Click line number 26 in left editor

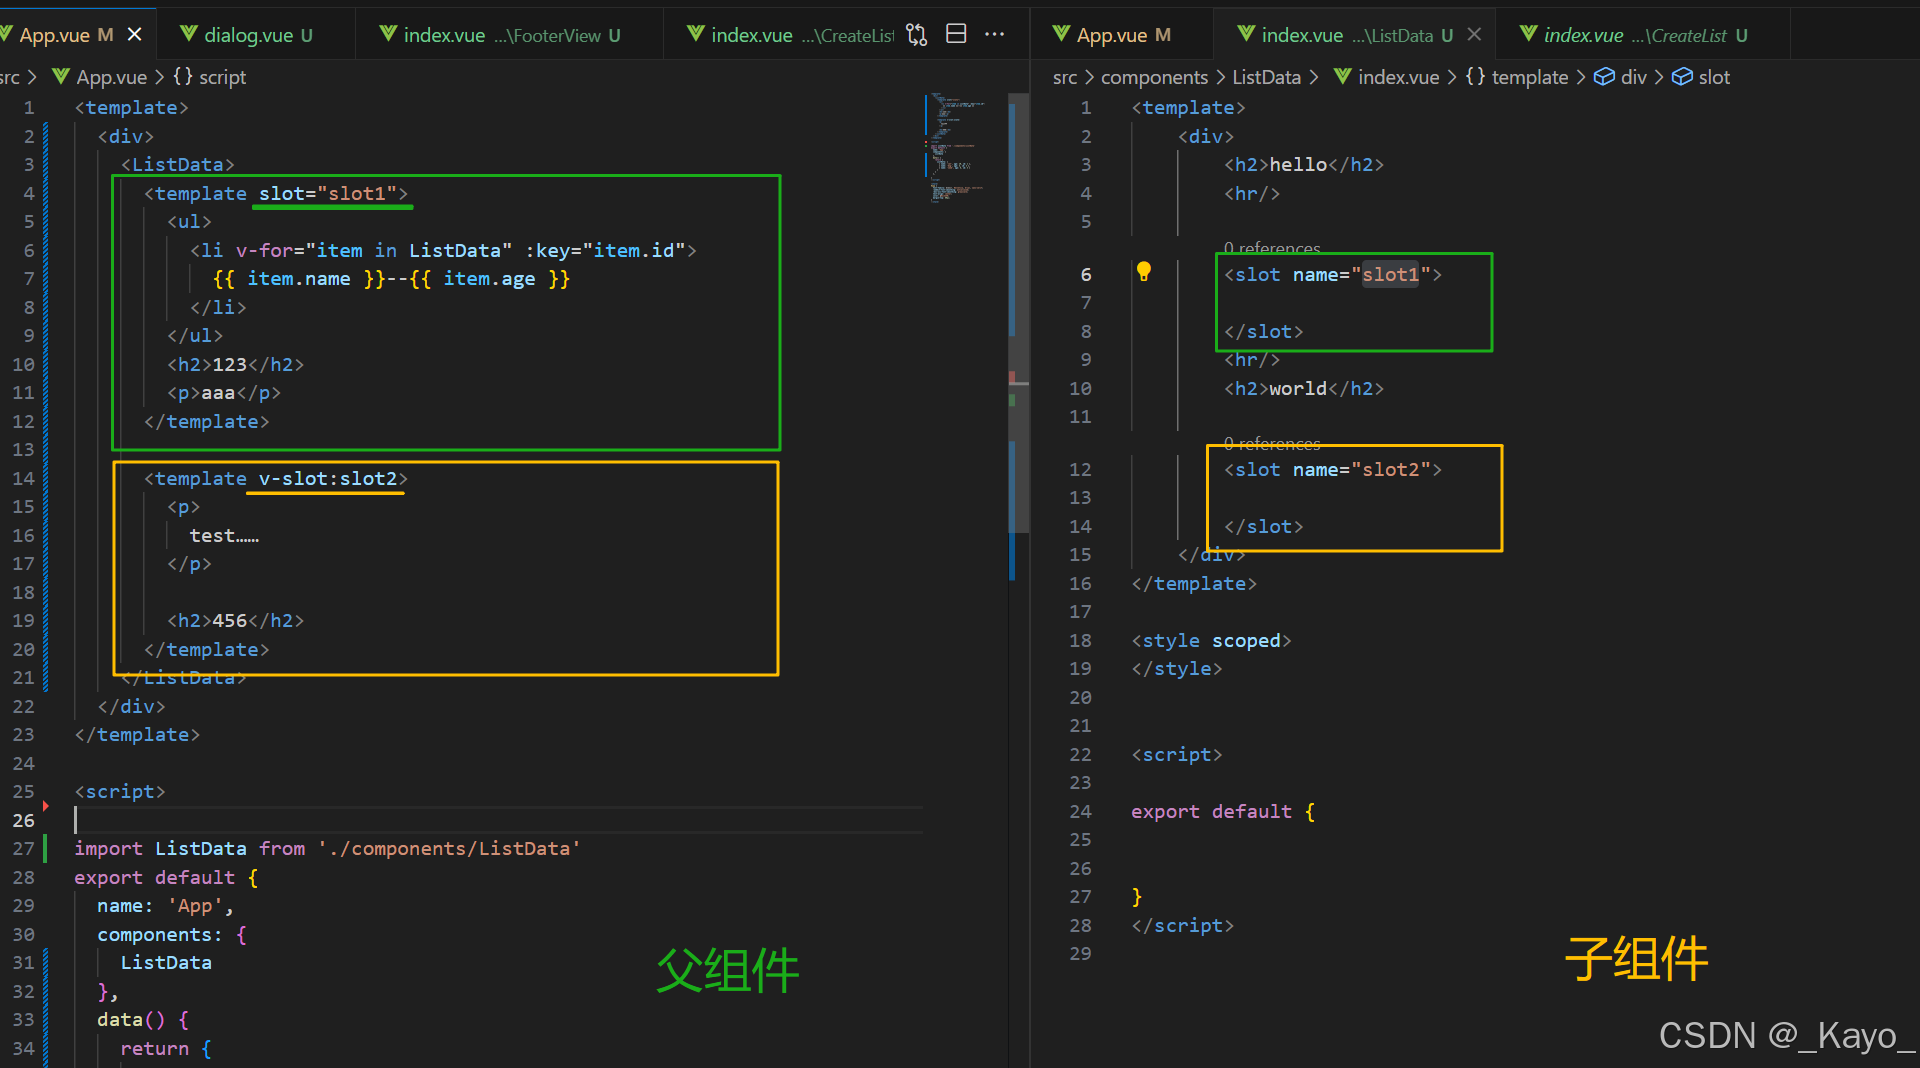tap(23, 820)
